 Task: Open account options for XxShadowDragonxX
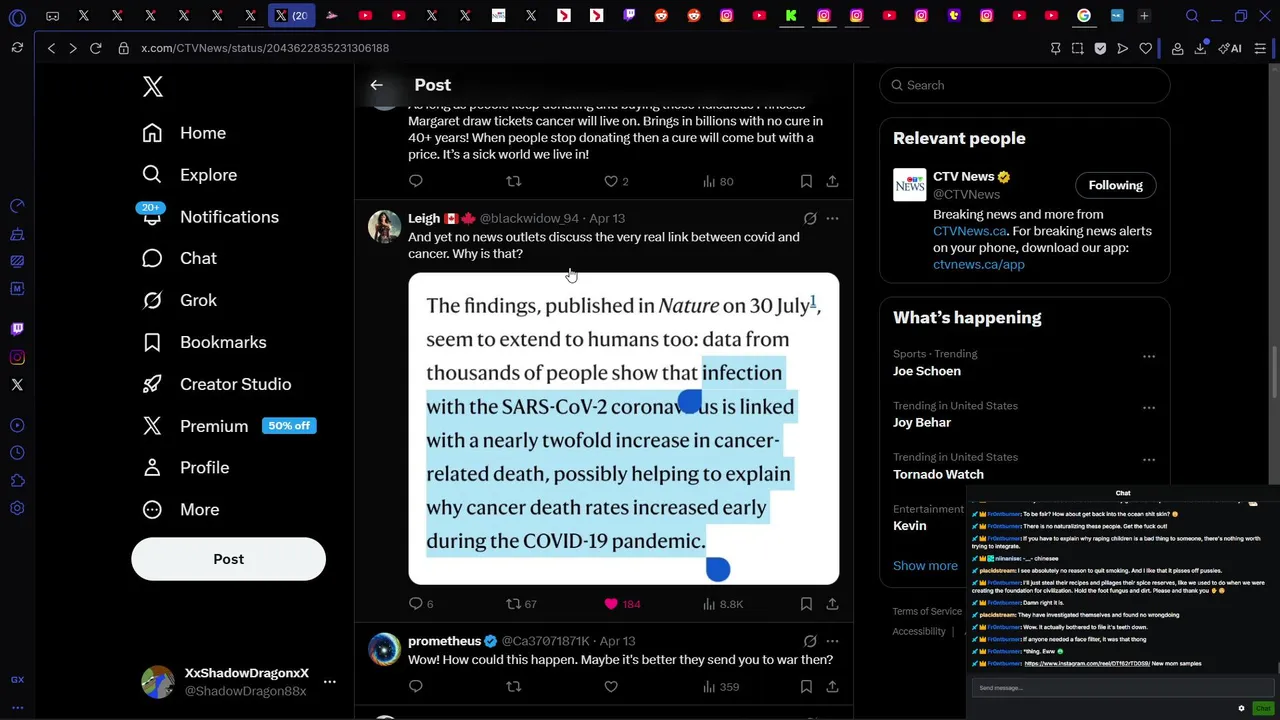tap(329, 682)
